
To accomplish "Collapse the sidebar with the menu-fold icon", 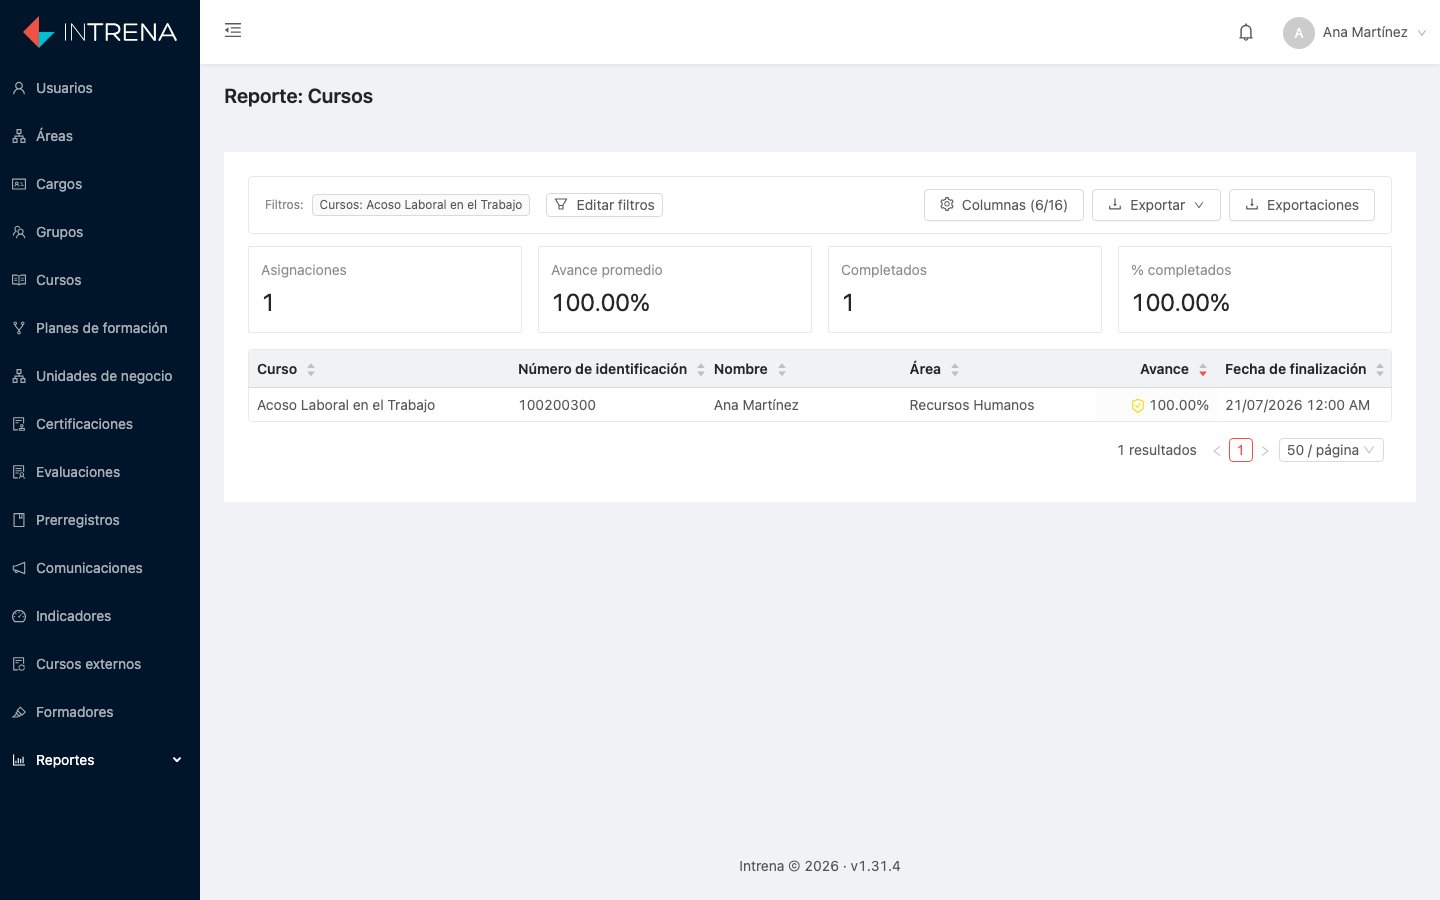I will (233, 30).
